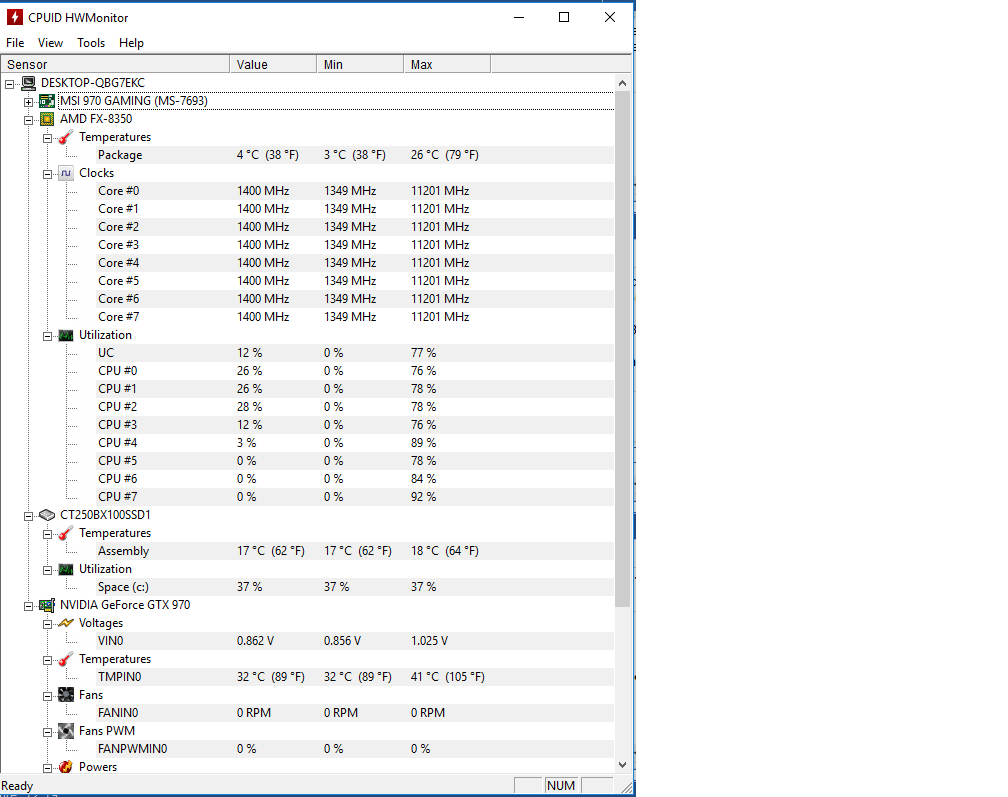Collapse the Powers branch
Viewport: 1008px width, 797px height.
[x=48, y=768]
